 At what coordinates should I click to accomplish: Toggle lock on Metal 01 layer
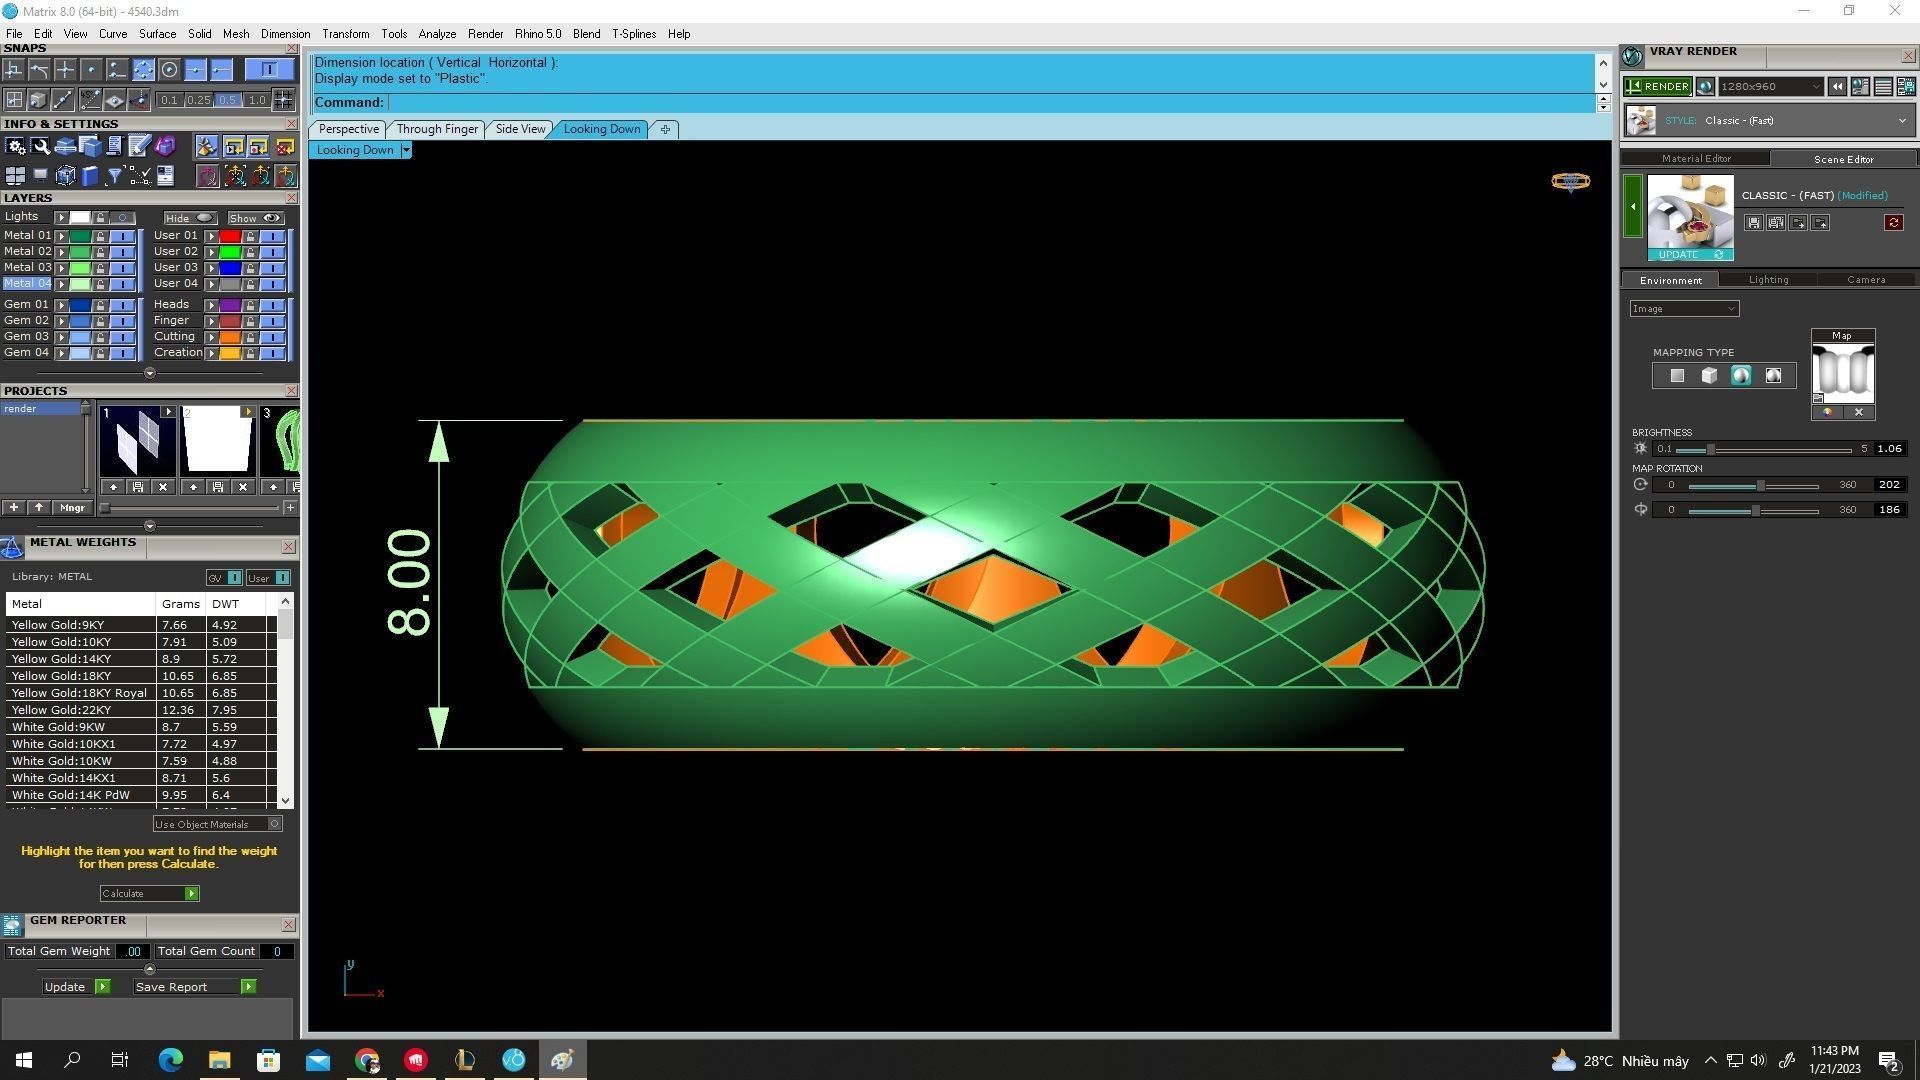[x=100, y=236]
